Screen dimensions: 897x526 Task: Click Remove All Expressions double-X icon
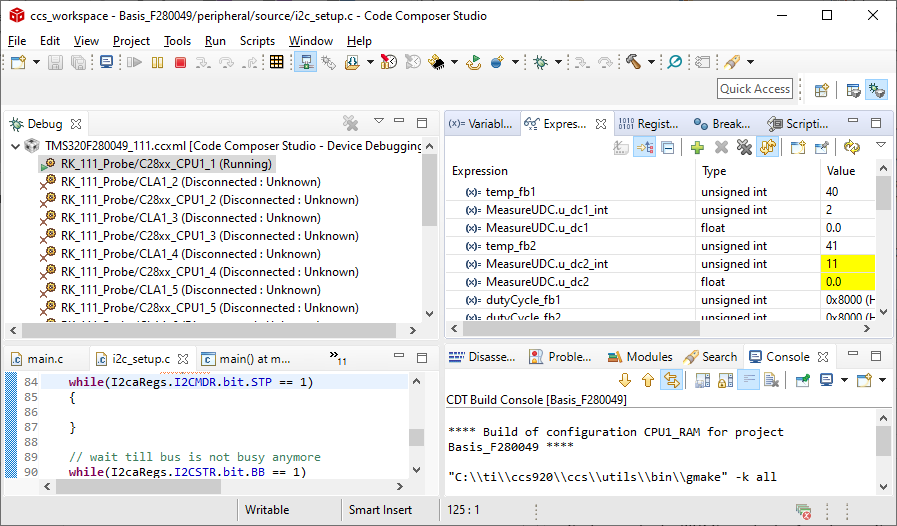point(744,148)
